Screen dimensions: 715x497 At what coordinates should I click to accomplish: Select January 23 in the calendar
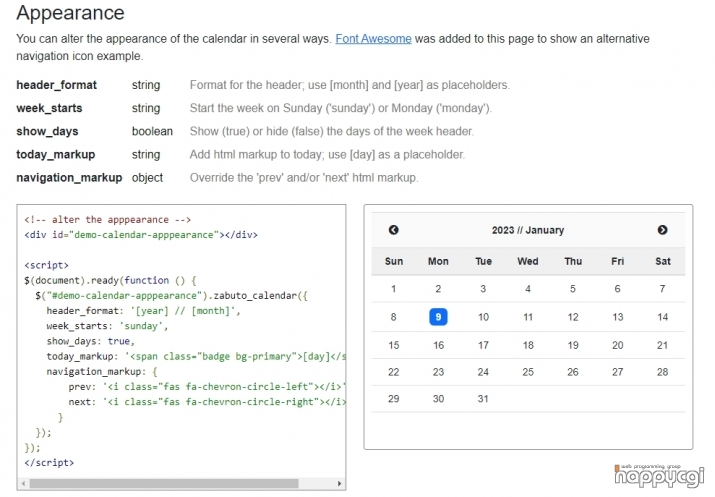coord(438,372)
